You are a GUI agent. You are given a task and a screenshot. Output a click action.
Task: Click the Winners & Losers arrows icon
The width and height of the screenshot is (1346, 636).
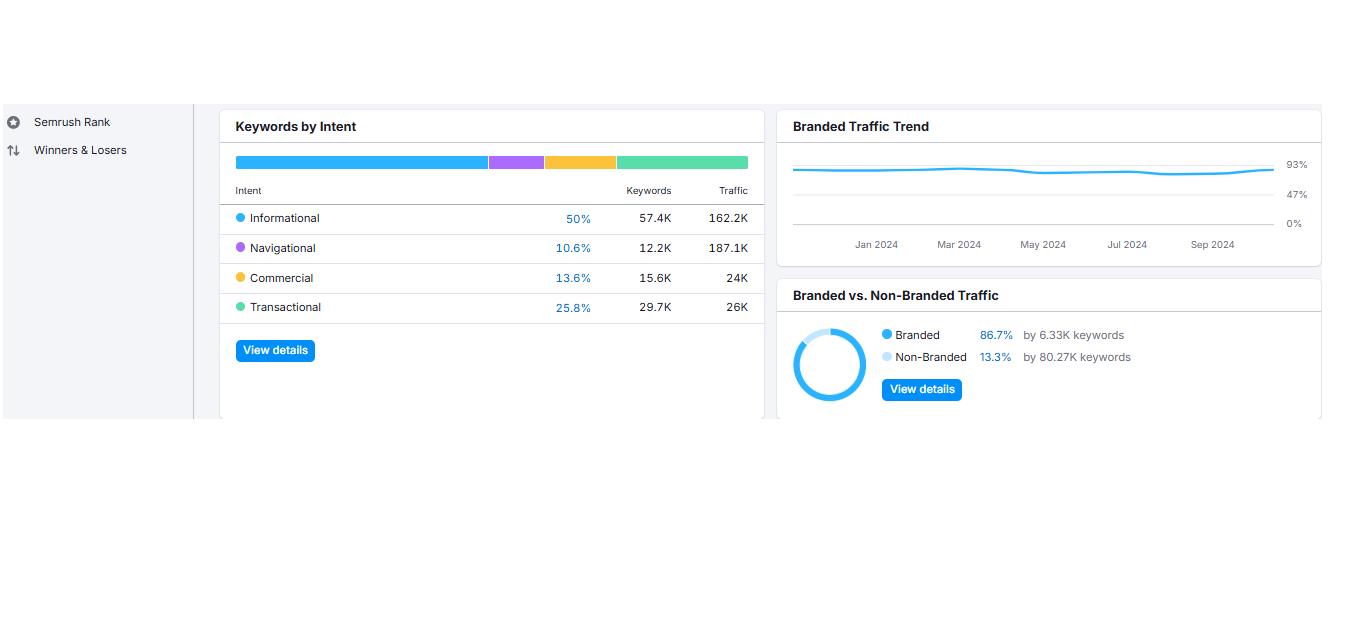point(13,151)
